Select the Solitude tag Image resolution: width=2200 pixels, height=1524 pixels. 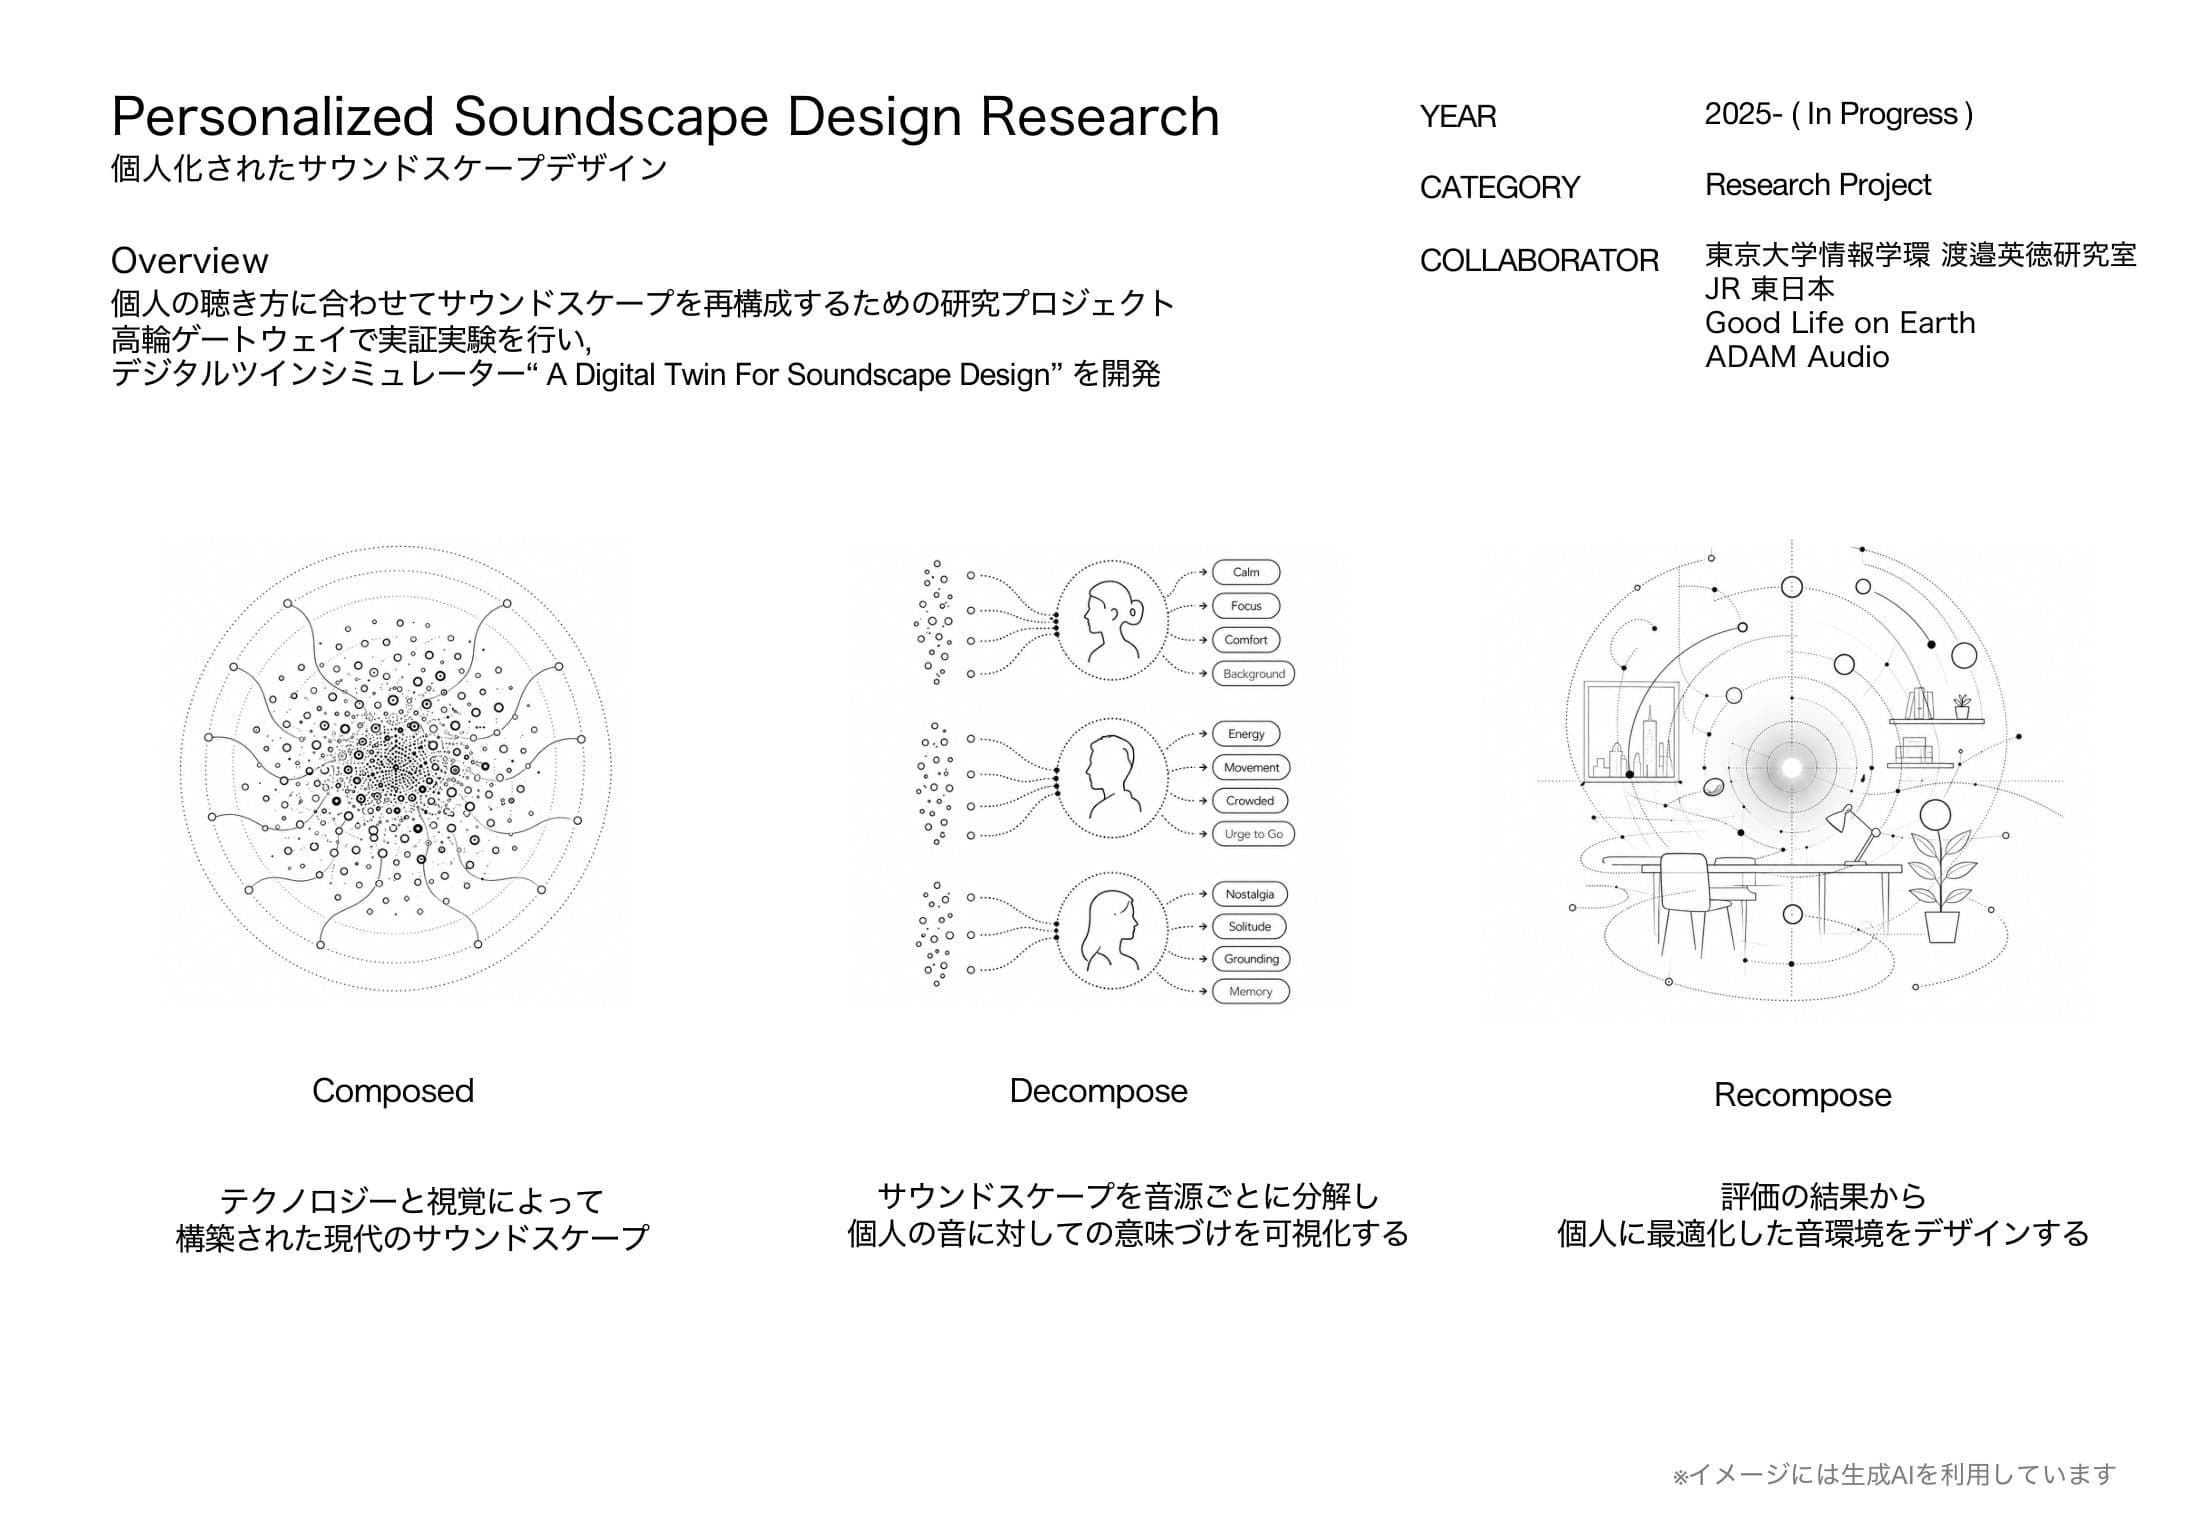(x=1249, y=927)
